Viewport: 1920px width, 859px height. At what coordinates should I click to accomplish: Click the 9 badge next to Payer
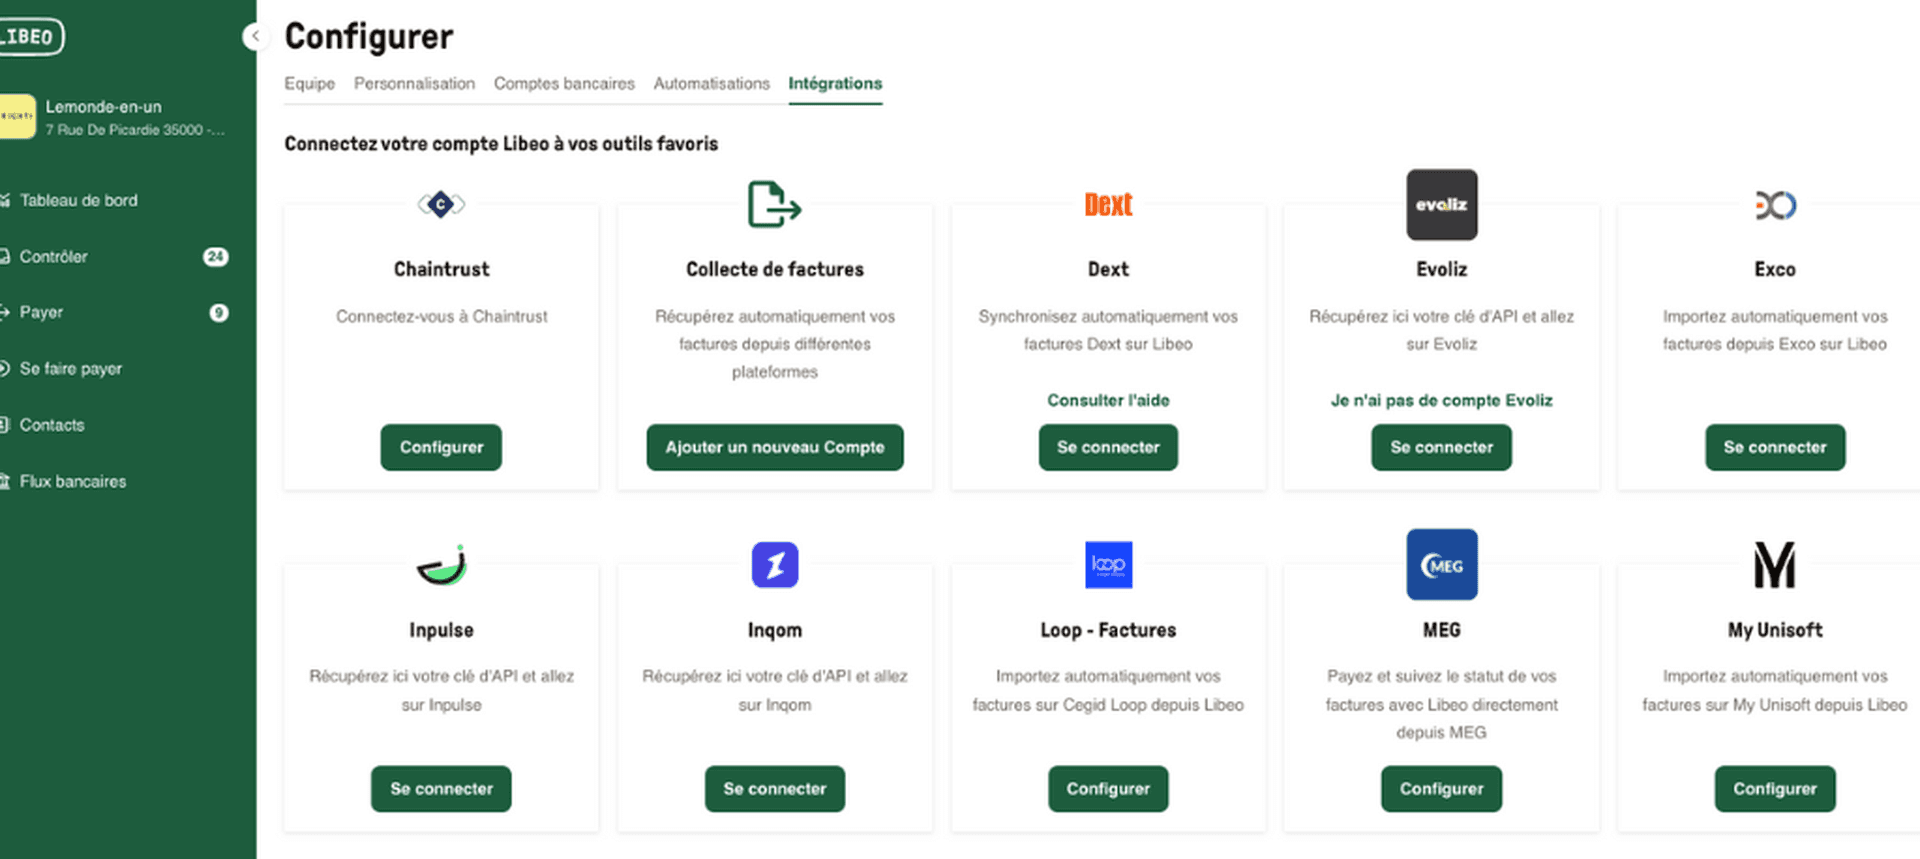[218, 313]
